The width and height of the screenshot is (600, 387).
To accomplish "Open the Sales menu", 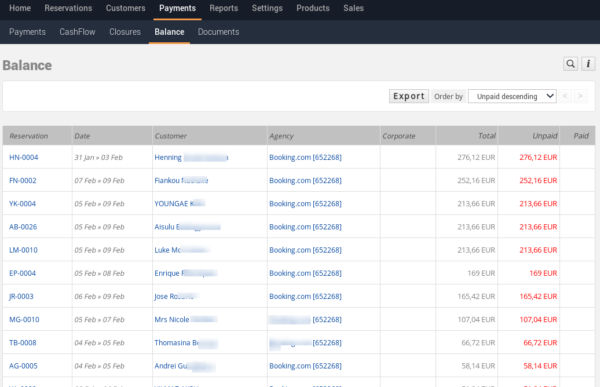I will coord(353,8).
